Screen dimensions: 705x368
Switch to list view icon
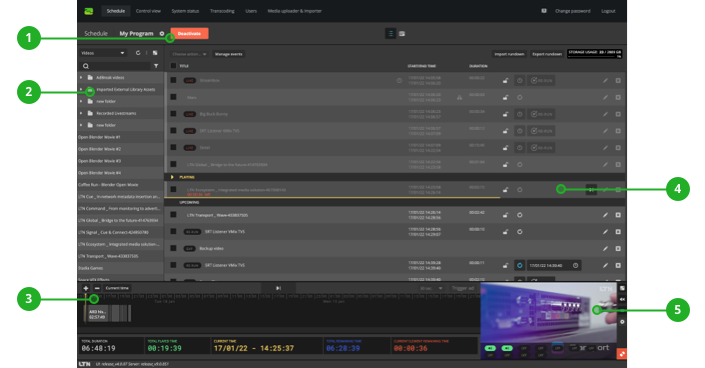coord(391,34)
